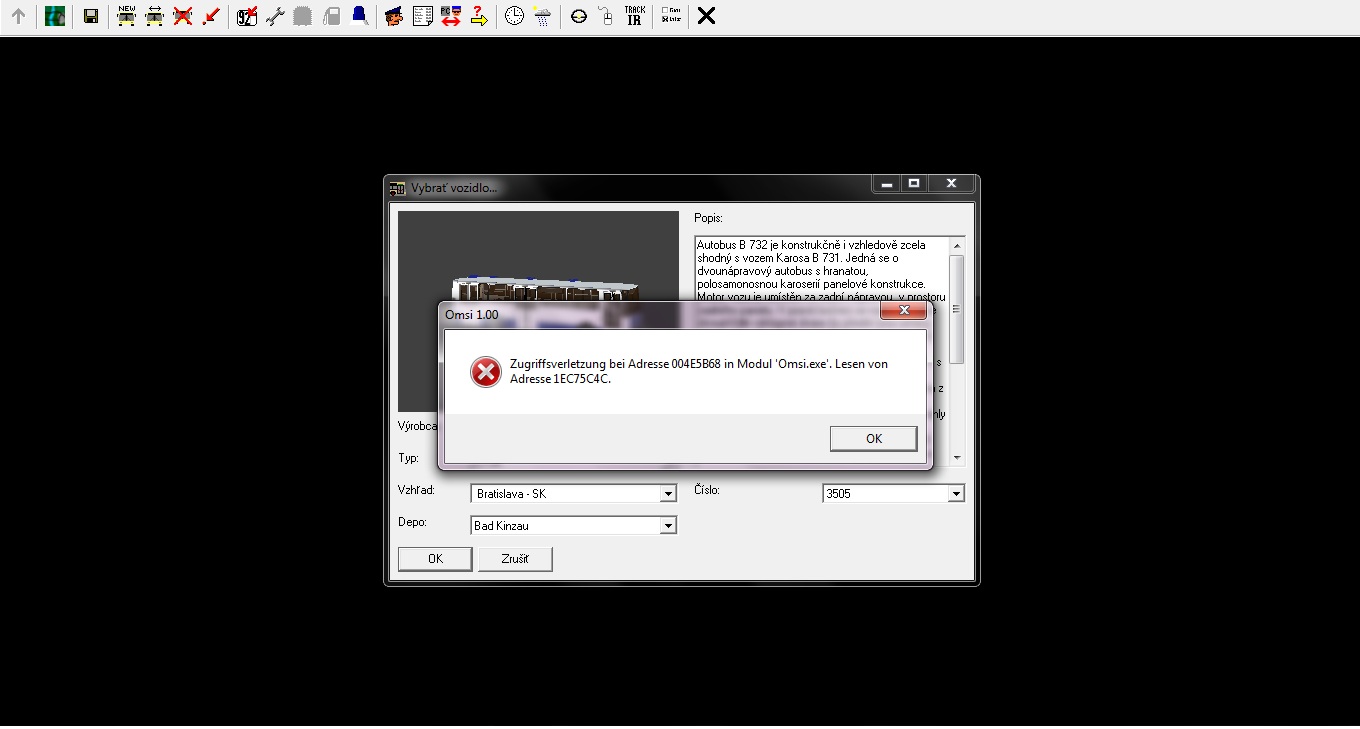Click the NEW bus toolbar icon
Screen dimensions: 1360x729
(x=126, y=16)
